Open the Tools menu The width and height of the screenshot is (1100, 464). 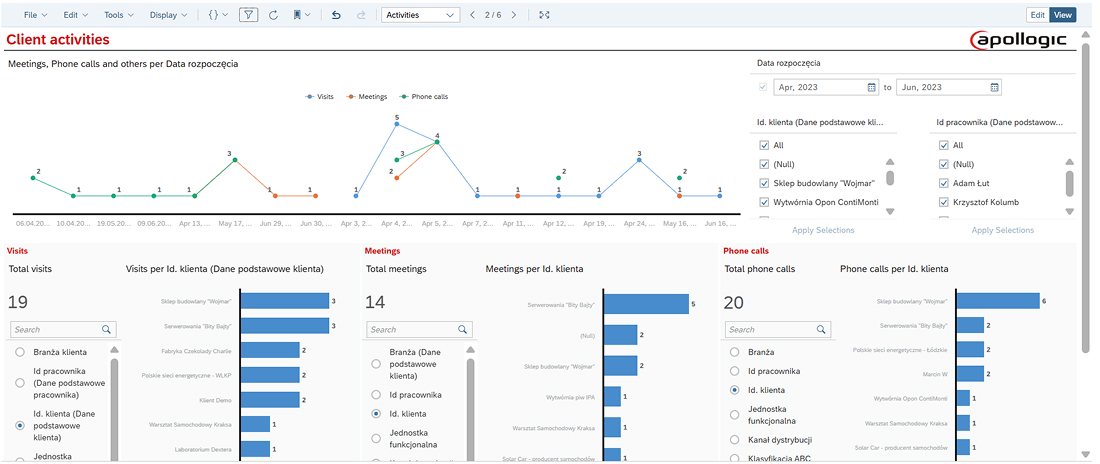[118, 15]
